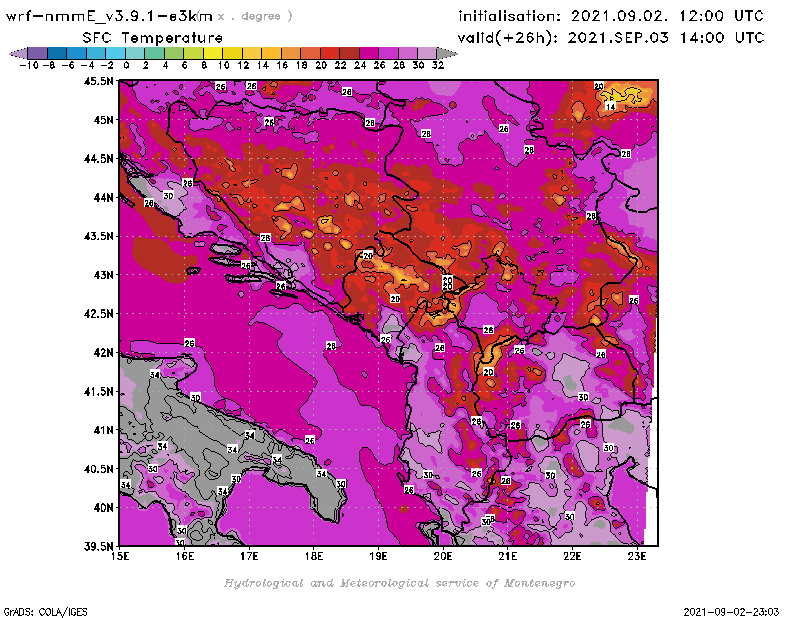Click the red legend swatch between 20 and 22
Screen dimensions: 800x618
pyautogui.click(x=330, y=54)
